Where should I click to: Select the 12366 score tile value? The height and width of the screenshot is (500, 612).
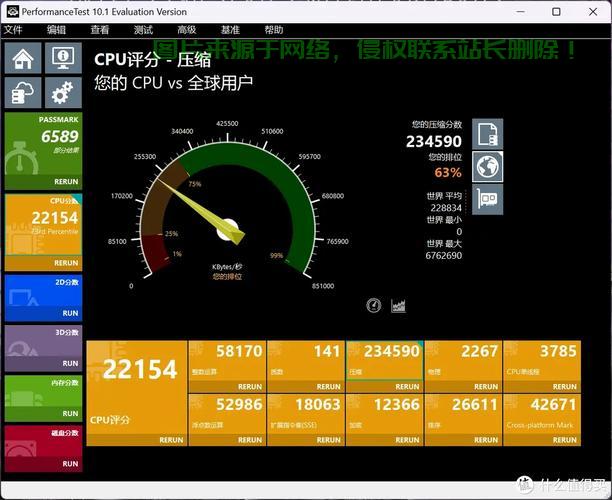(397, 404)
